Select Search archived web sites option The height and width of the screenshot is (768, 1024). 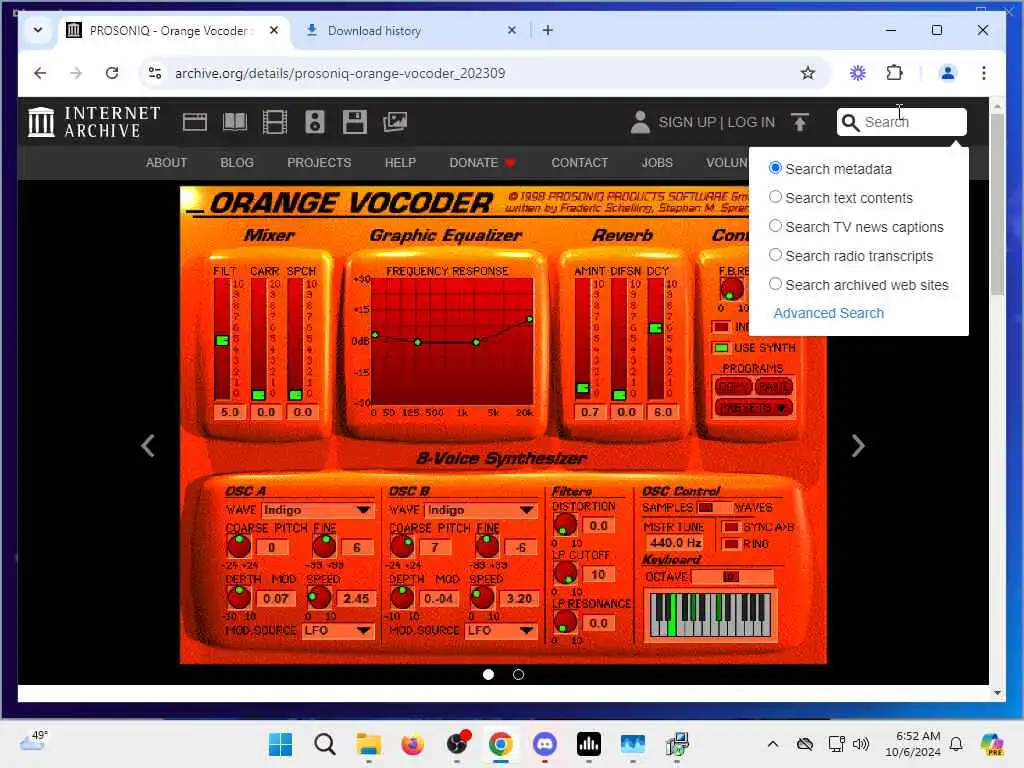[775, 283]
